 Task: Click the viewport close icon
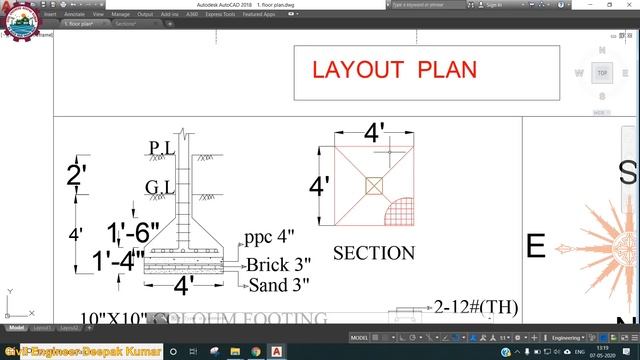coord(630,36)
